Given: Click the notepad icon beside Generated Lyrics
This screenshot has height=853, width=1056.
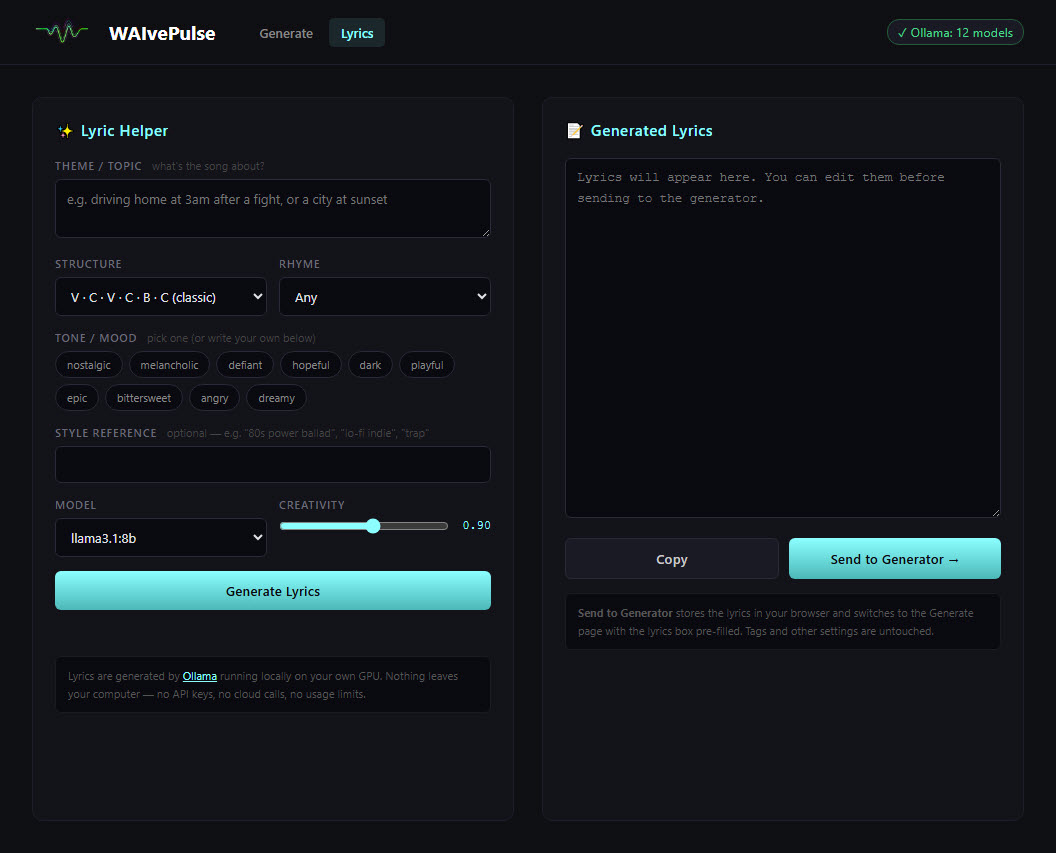Looking at the screenshot, I should point(574,131).
